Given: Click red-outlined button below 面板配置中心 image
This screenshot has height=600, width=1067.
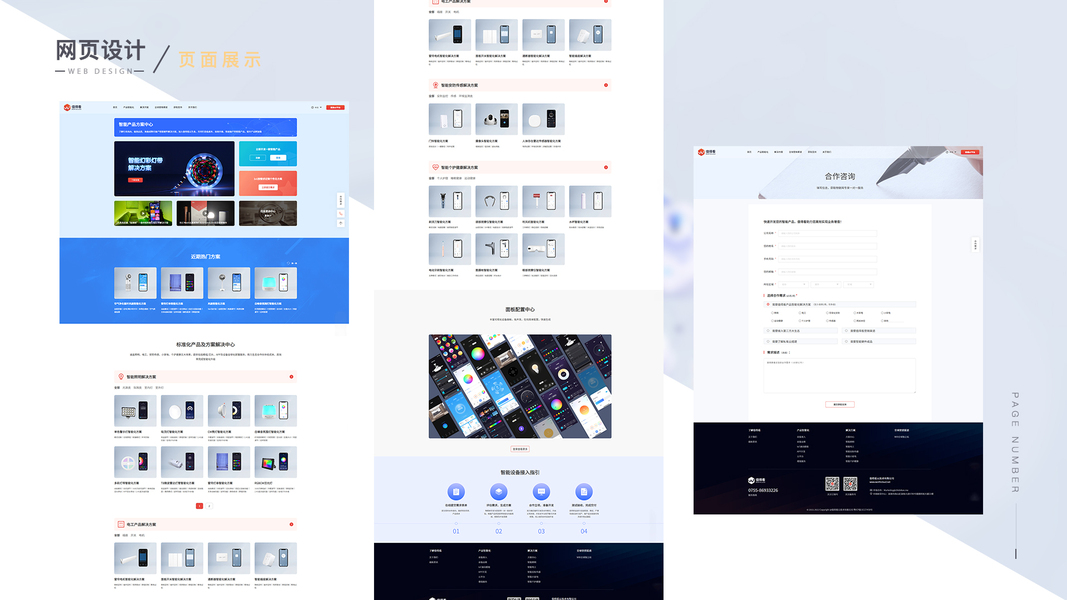Looking at the screenshot, I should coord(520,449).
